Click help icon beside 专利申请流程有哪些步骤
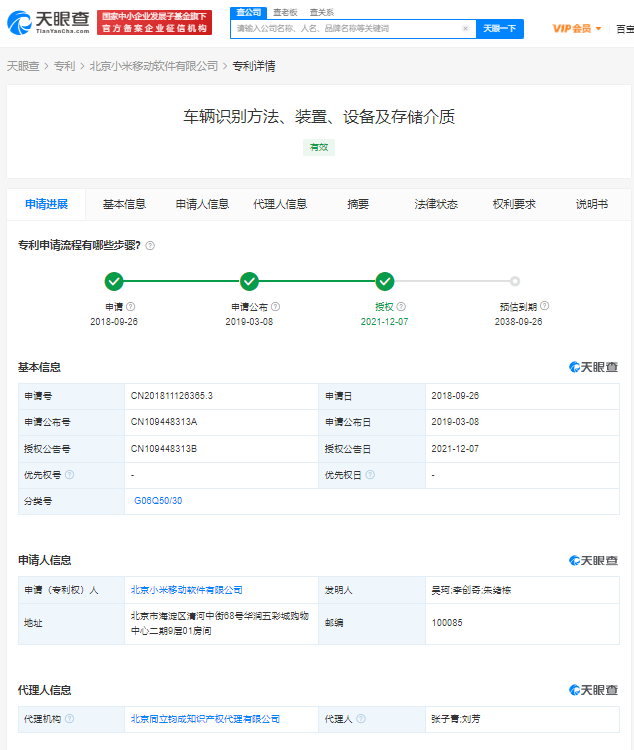Viewport: 634px width, 750px height. (150, 246)
